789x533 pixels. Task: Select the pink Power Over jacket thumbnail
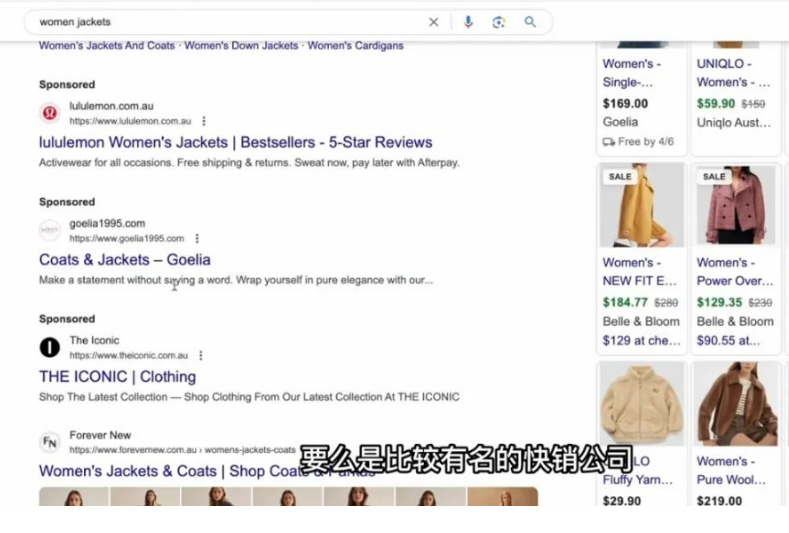[736, 205]
